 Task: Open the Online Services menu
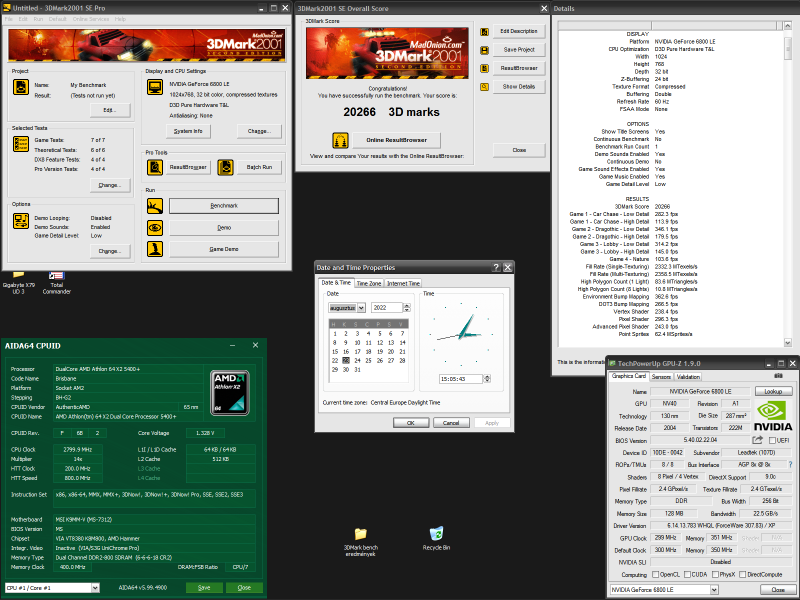coord(91,19)
